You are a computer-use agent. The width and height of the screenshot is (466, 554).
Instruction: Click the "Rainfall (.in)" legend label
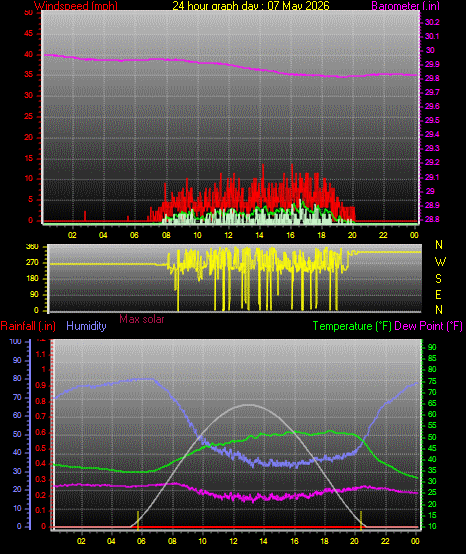pyautogui.click(x=28, y=326)
